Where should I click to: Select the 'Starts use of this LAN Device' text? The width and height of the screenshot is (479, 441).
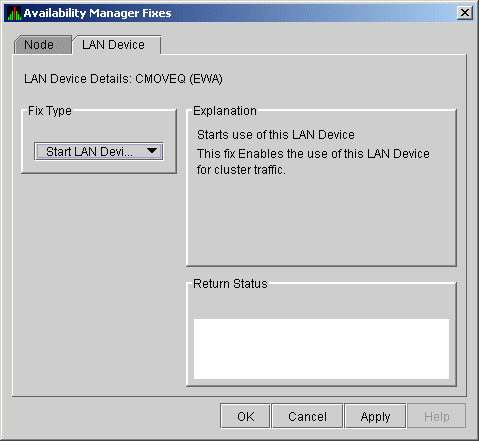276,135
